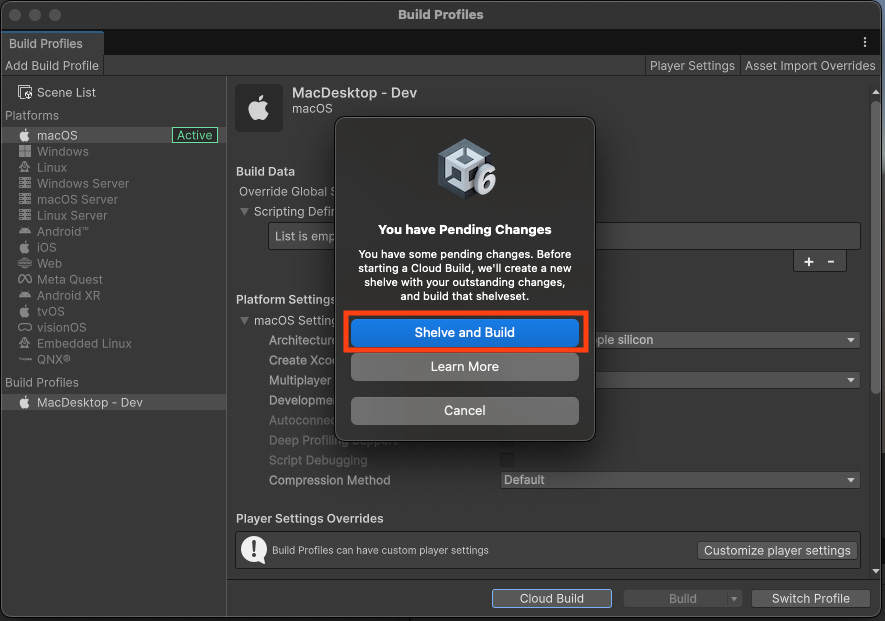The image size is (885, 621).
Task: Remove a scripting define with minus button
Action: click(831, 261)
